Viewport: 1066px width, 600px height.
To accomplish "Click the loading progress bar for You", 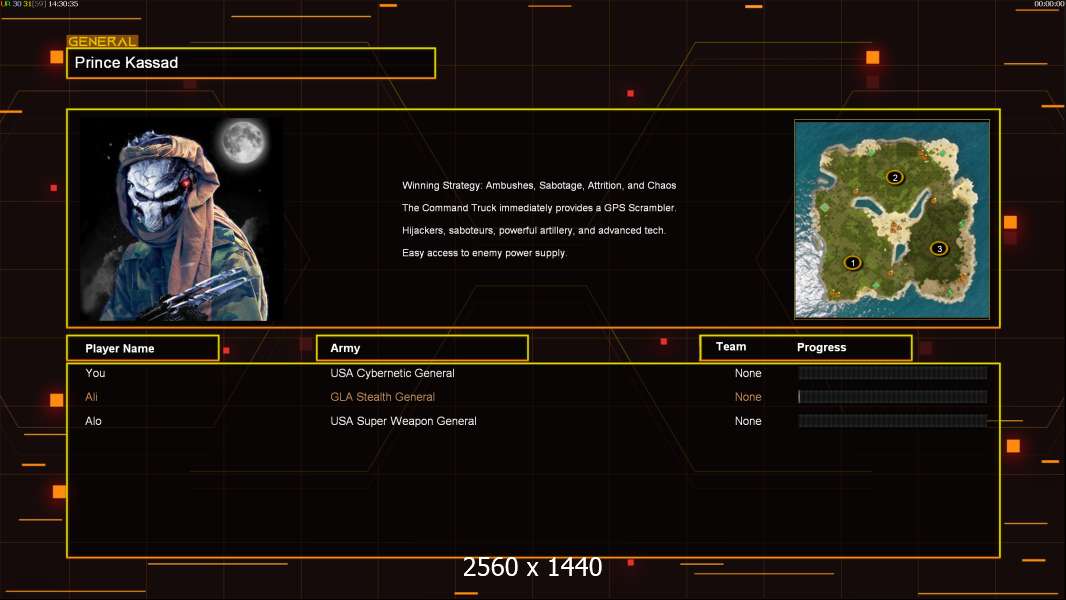I will pyautogui.click(x=893, y=373).
